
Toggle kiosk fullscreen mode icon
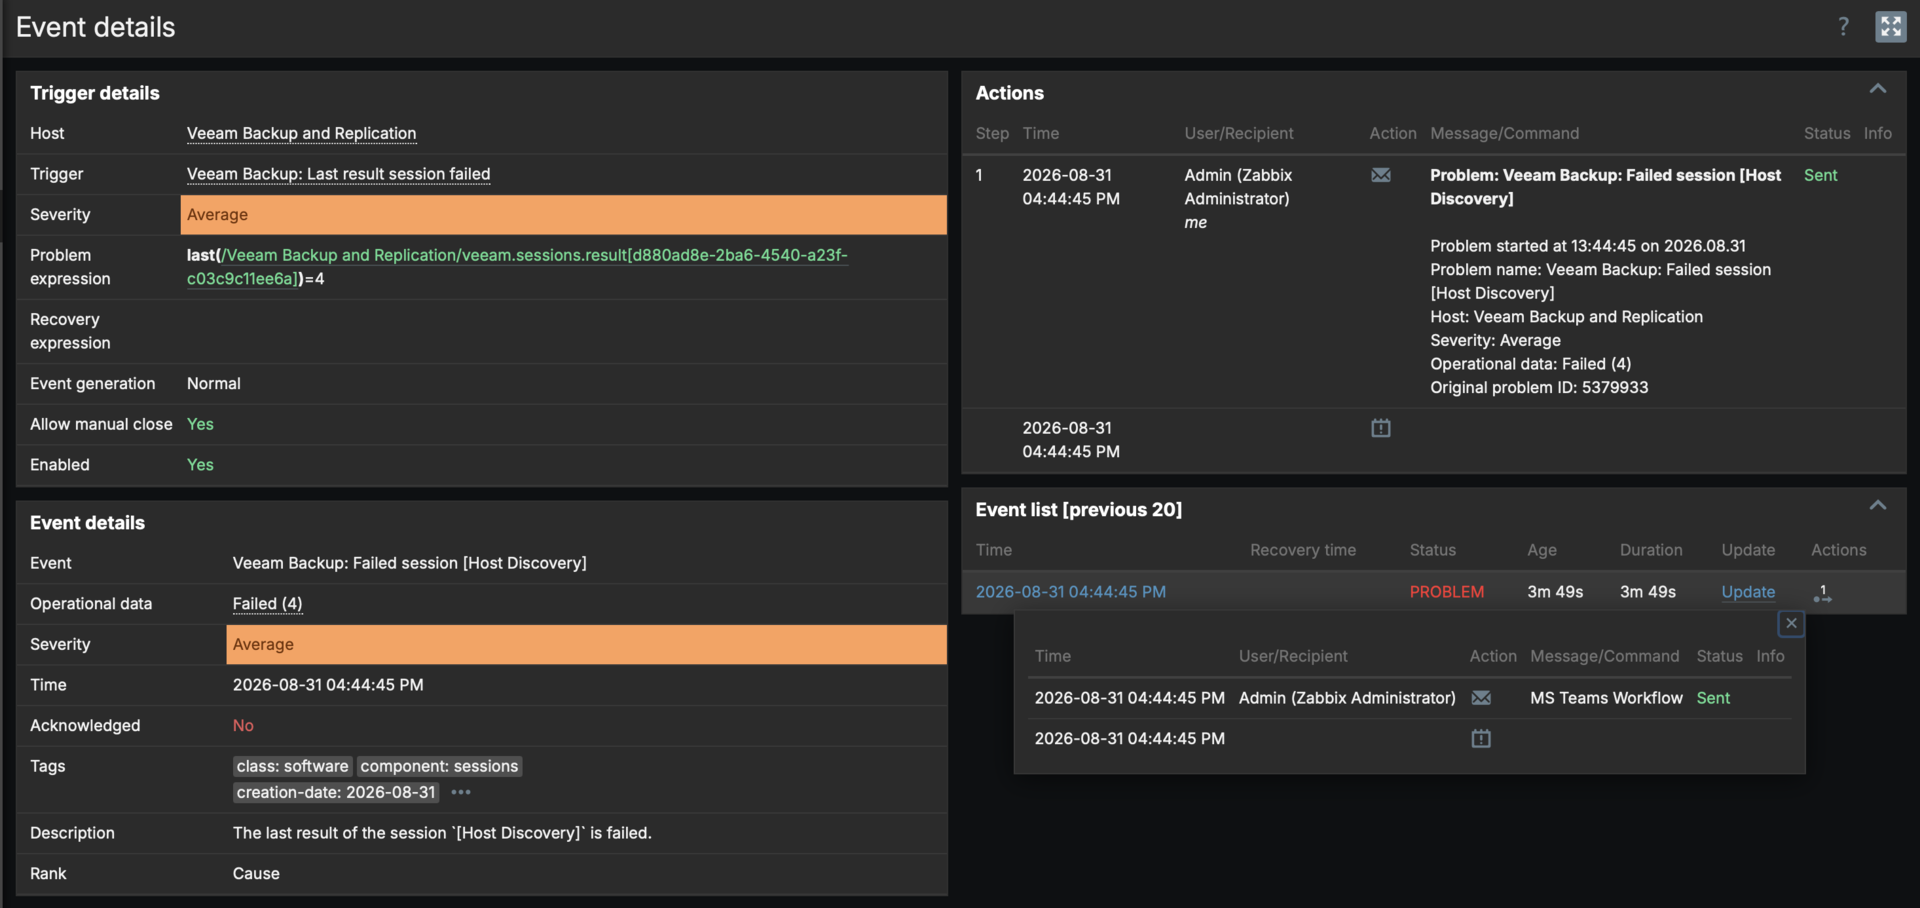click(x=1890, y=27)
